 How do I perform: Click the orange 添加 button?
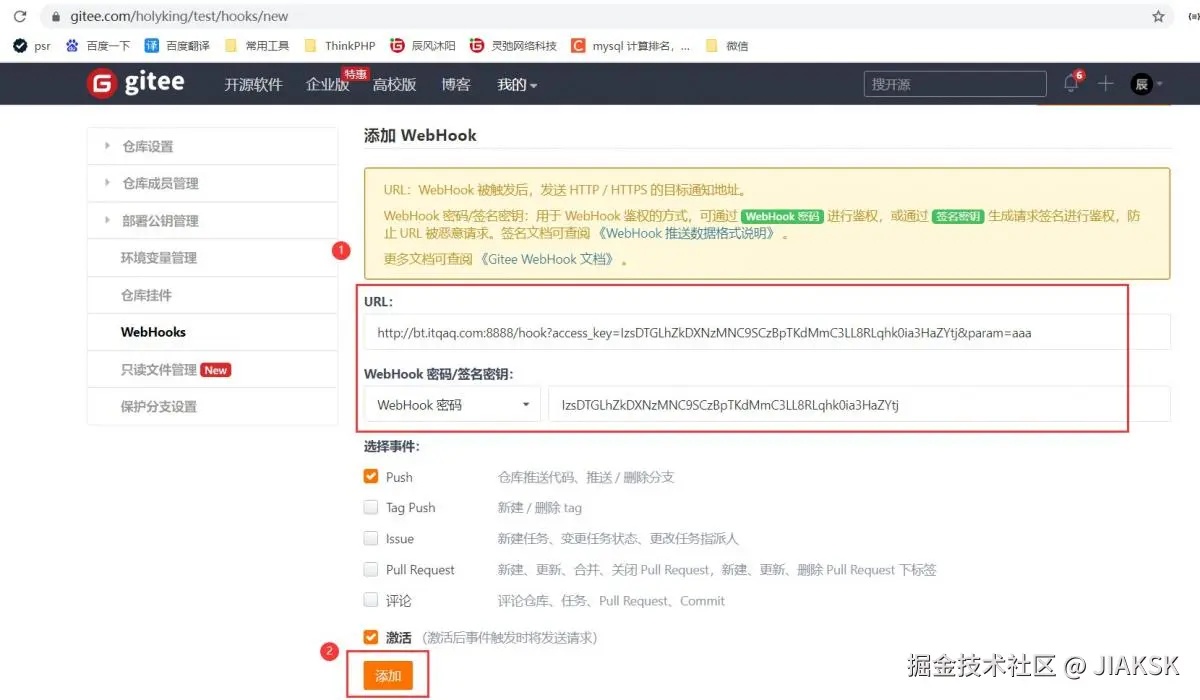coord(388,676)
